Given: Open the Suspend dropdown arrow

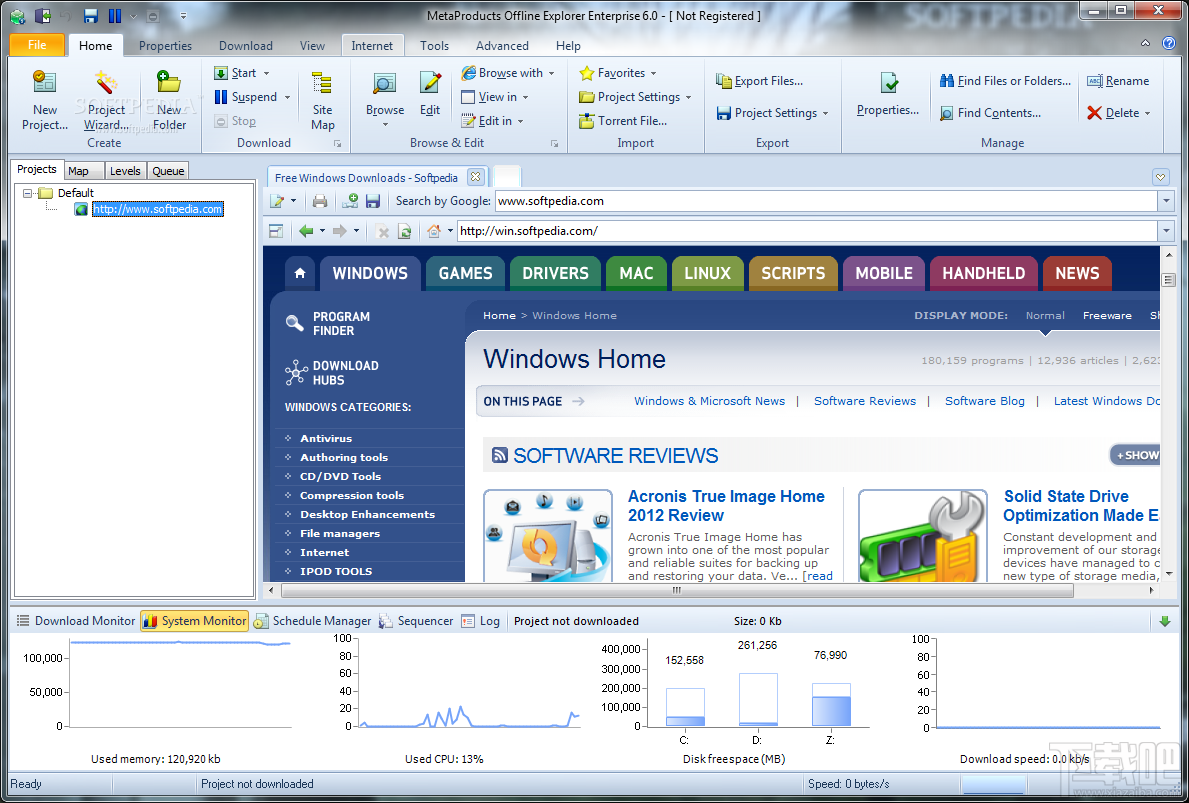Looking at the screenshot, I should click(x=287, y=98).
